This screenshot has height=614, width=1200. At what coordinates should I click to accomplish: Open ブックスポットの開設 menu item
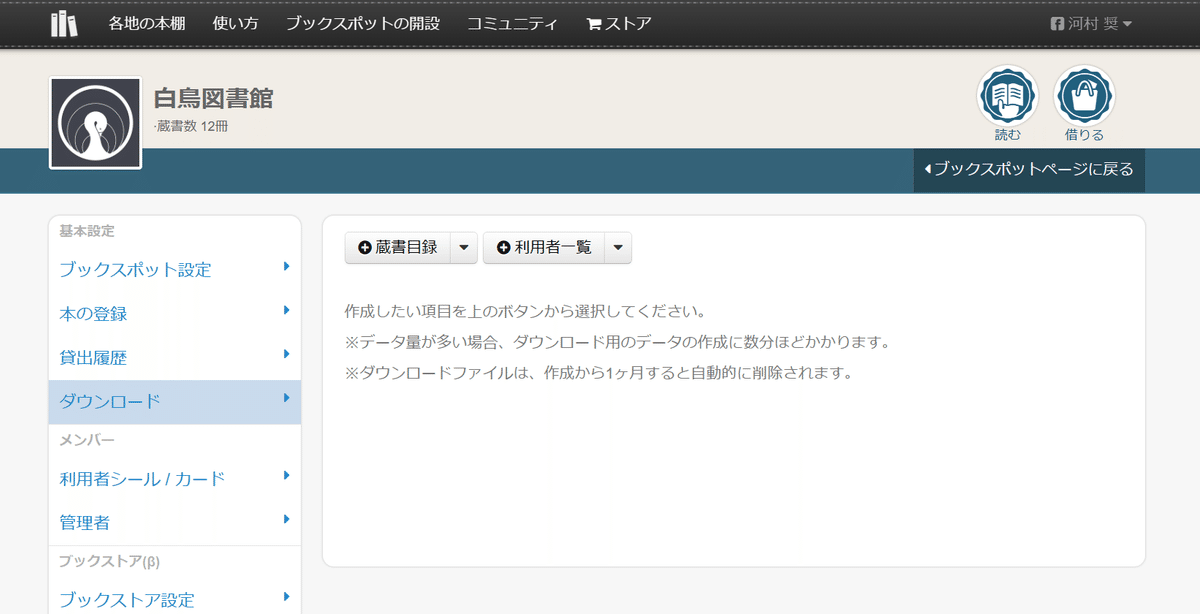point(362,23)
